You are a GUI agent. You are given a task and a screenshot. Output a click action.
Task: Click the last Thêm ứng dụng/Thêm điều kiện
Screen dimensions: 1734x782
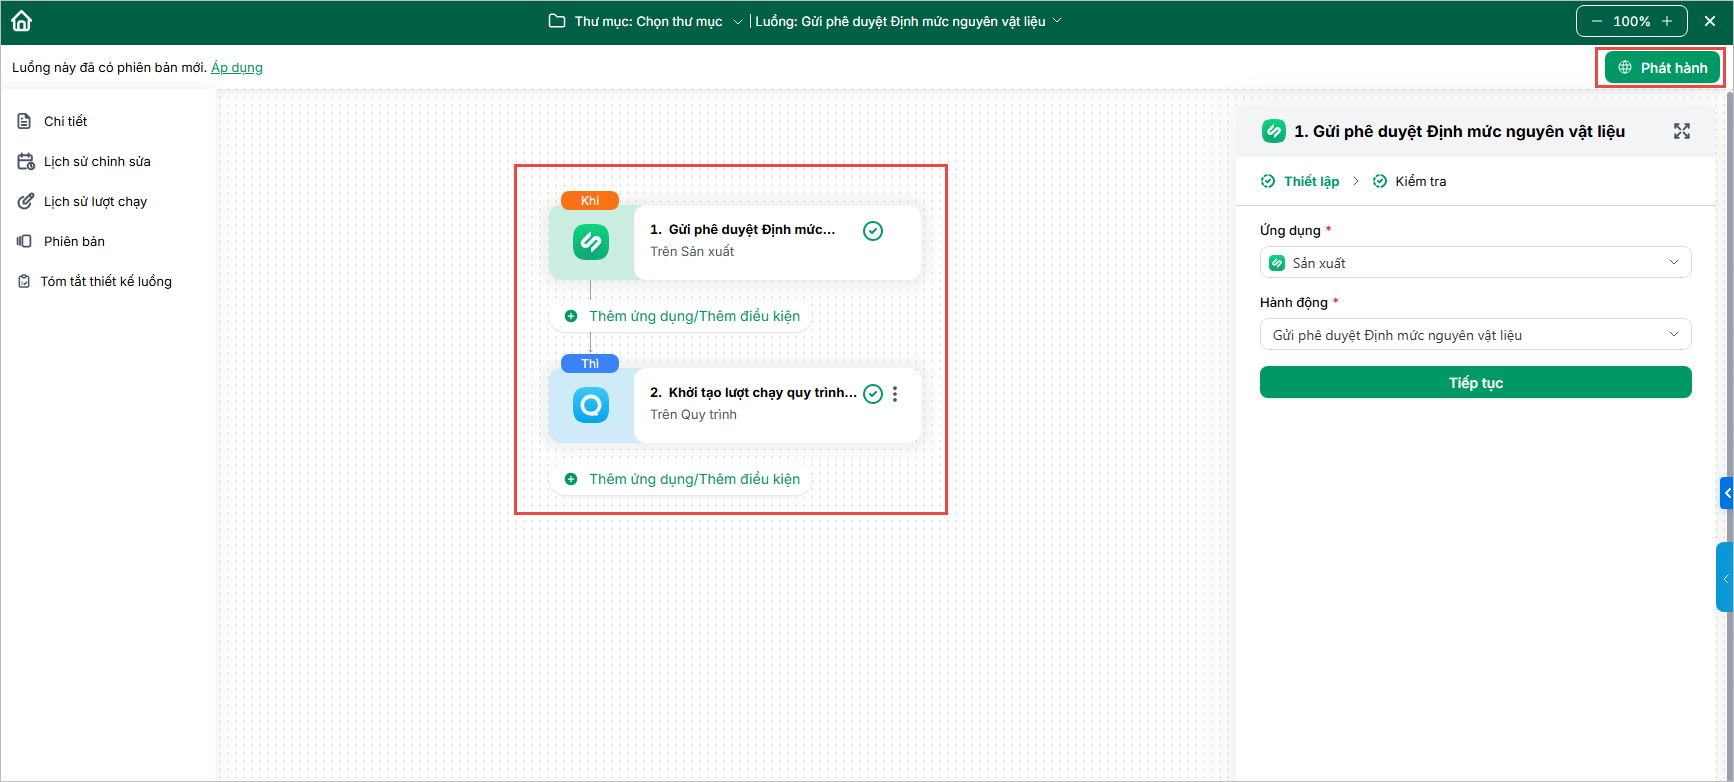pyautogui.click(x=683, y=479)
